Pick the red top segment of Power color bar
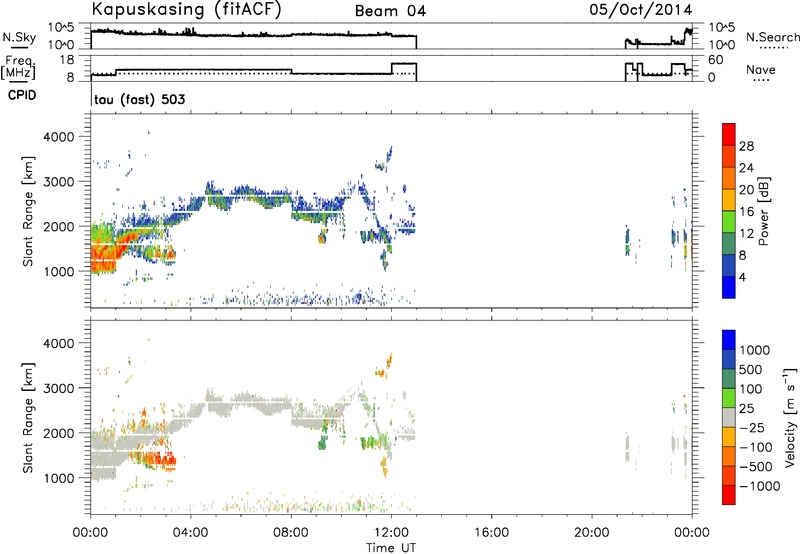The width and height of the screenshot is (800, 554). 729,134
